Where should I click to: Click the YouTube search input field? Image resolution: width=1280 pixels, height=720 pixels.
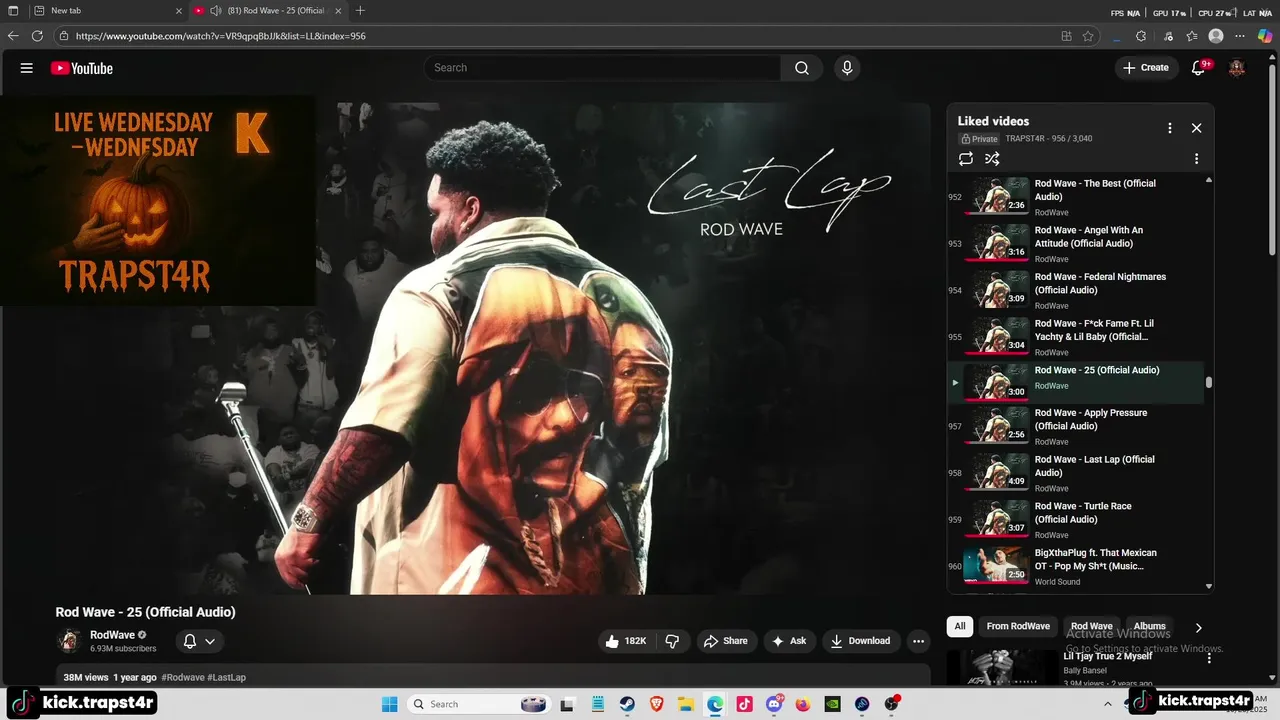point(602,68)
